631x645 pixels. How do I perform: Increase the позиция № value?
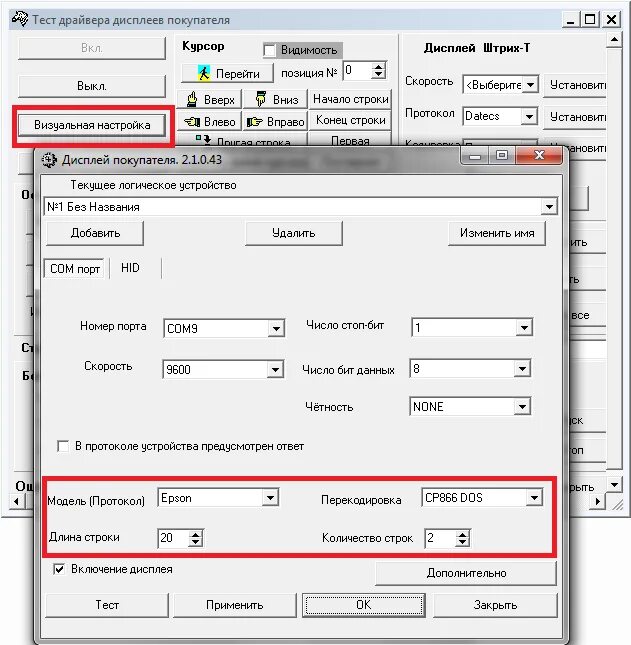pos(378,67)
